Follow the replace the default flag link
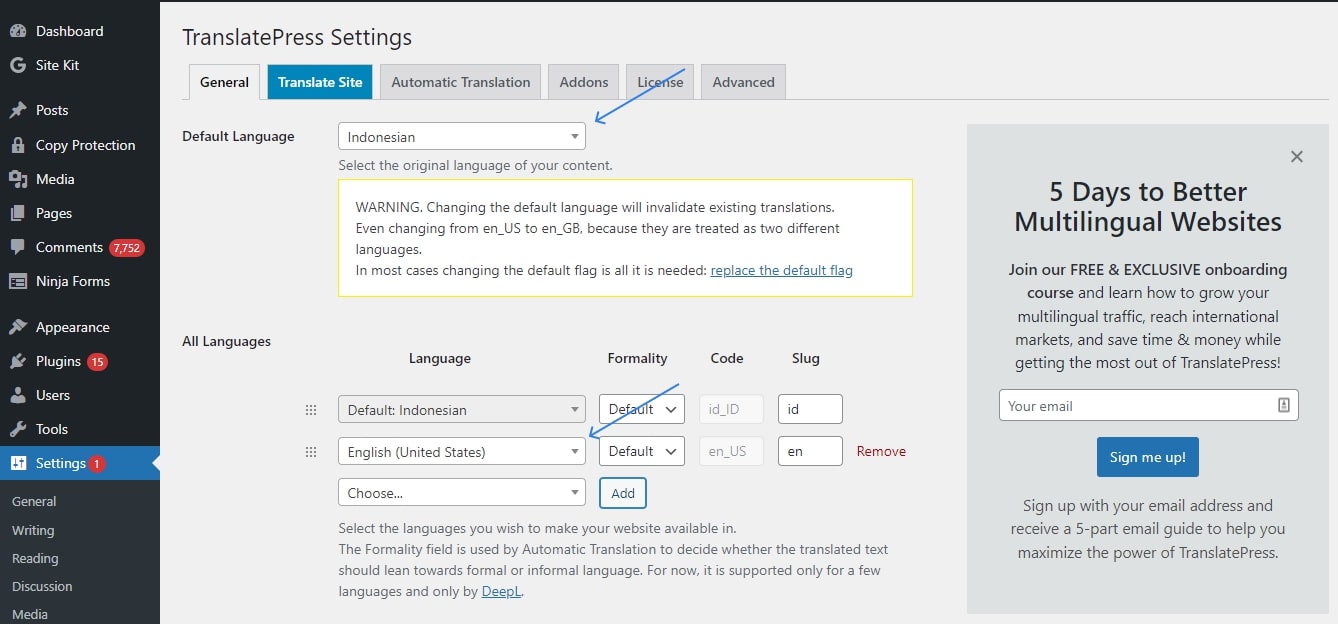Viewport: 1338px width, 624px height. (781, 270)
